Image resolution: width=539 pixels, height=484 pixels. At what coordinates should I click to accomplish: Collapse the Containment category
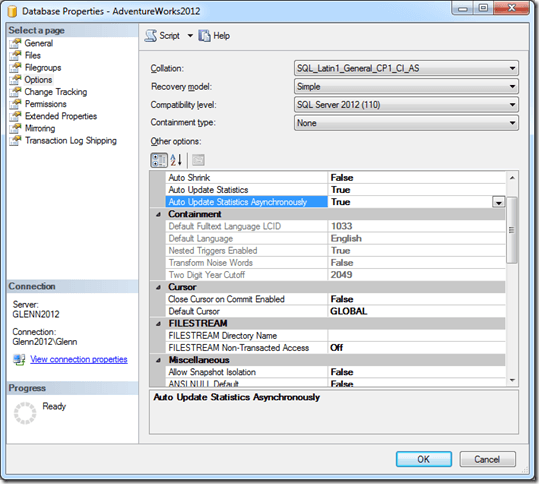click(158, 214)
